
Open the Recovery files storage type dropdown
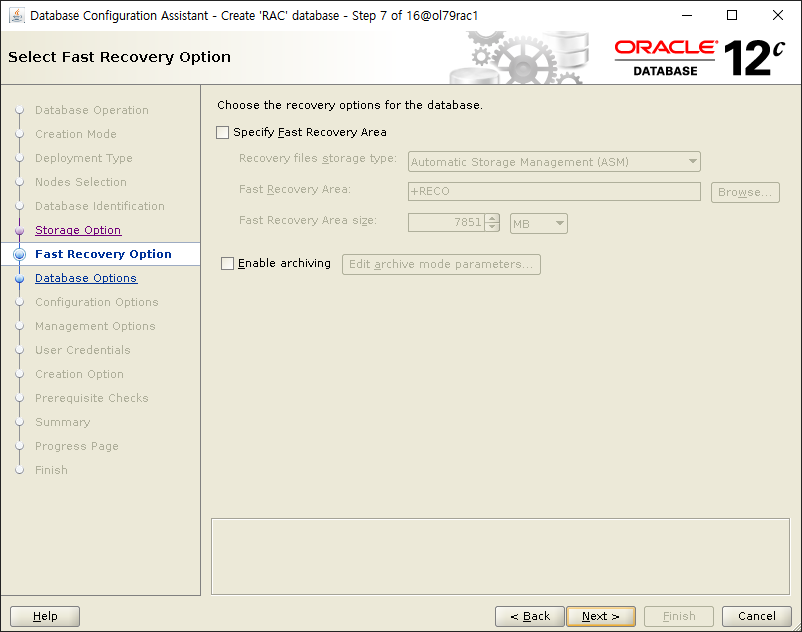554,162
